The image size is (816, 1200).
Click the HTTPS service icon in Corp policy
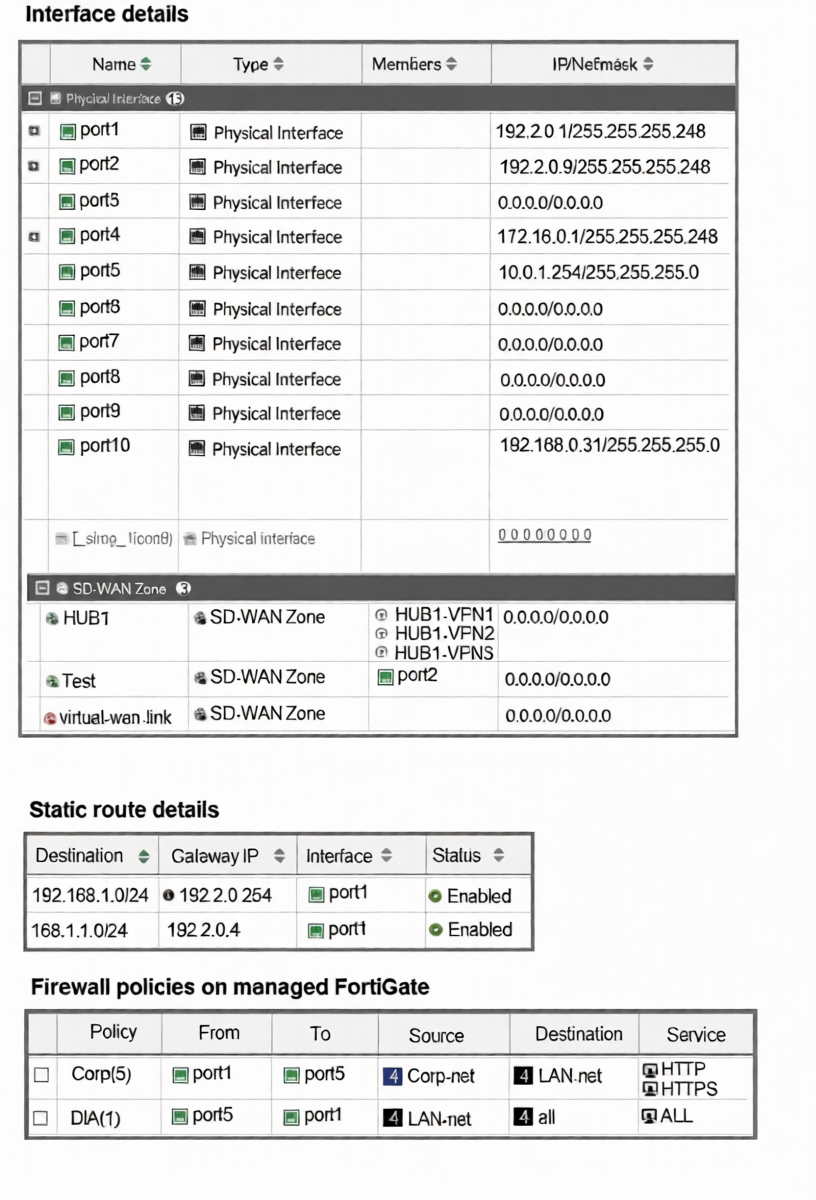(650, 1088)
